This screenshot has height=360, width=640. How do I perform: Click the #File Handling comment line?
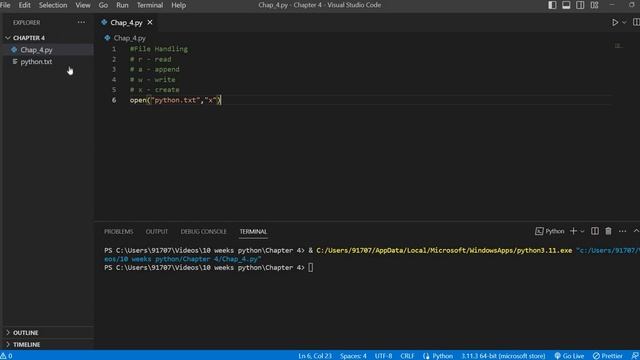point(159,49)
